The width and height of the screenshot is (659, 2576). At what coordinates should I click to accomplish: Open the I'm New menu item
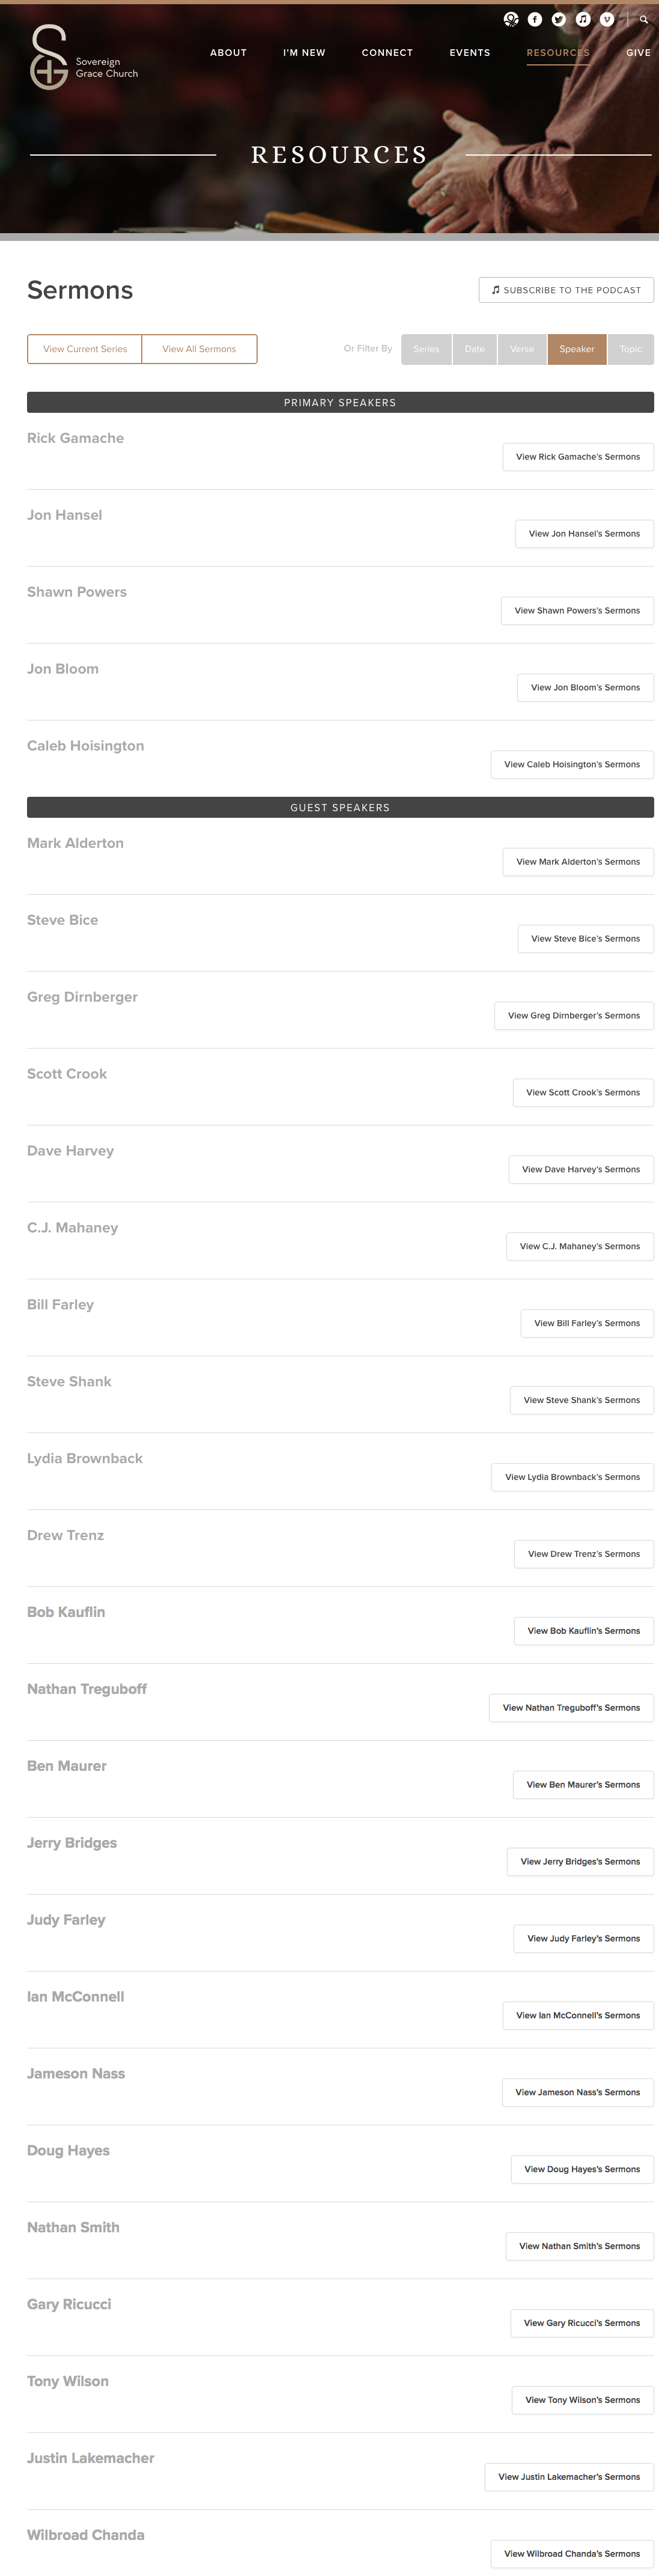[x=304, y=53]
